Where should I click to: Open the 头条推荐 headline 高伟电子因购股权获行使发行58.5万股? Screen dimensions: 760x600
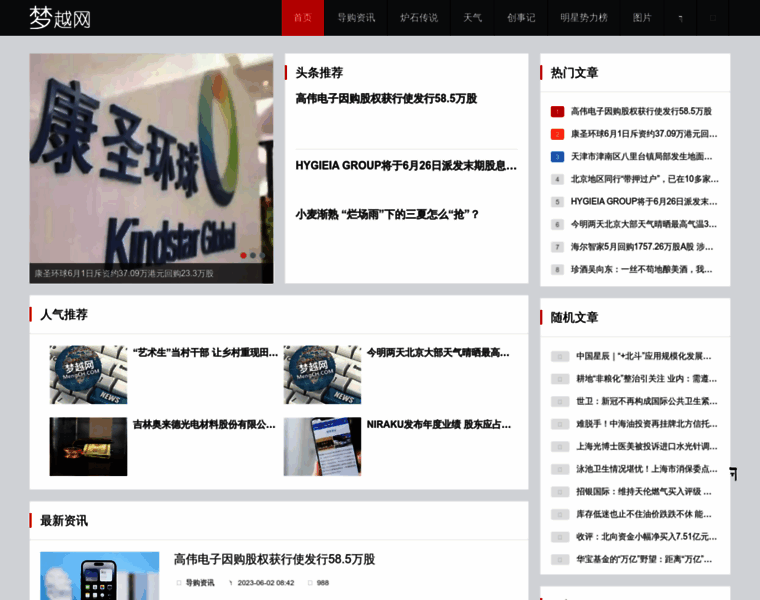386,99
